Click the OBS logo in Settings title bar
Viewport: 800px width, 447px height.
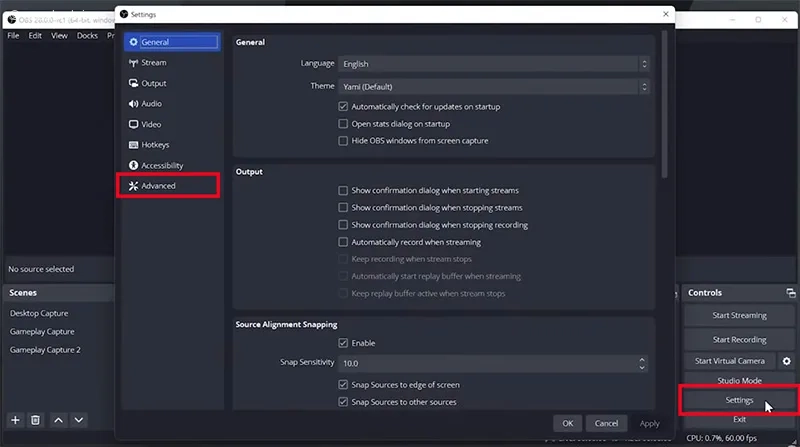124,14
